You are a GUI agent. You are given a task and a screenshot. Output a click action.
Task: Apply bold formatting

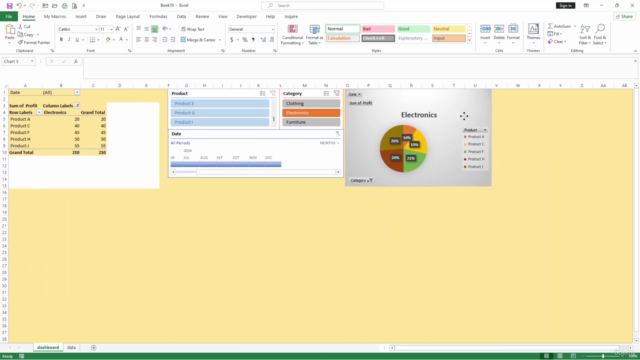tap(61, 40)
